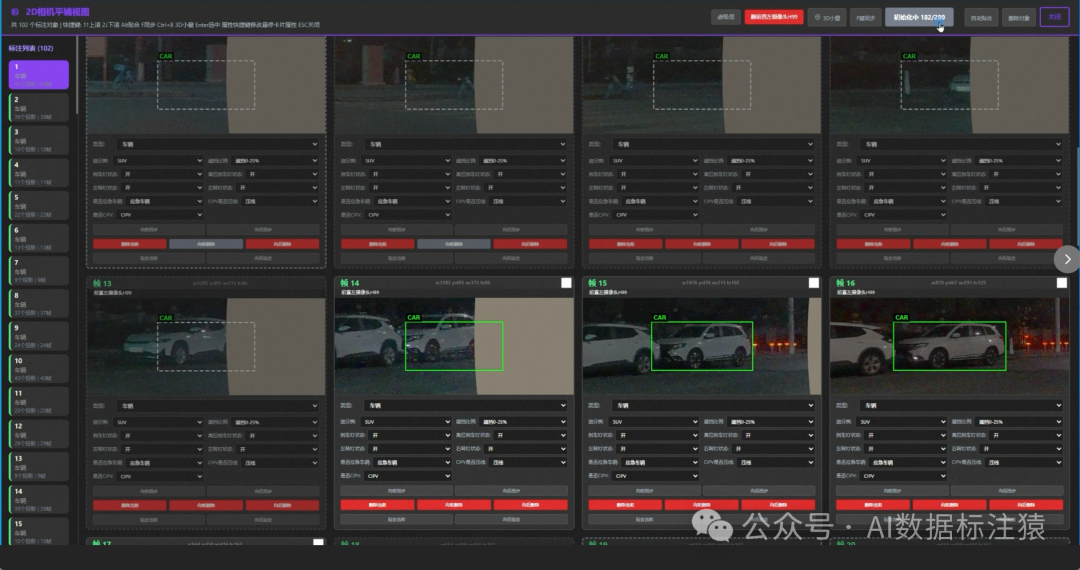The image size is (1080, 570).
Task: Open the 刹车灯状态 dropdown in frame 15
Action: click(x=660, y=435)
